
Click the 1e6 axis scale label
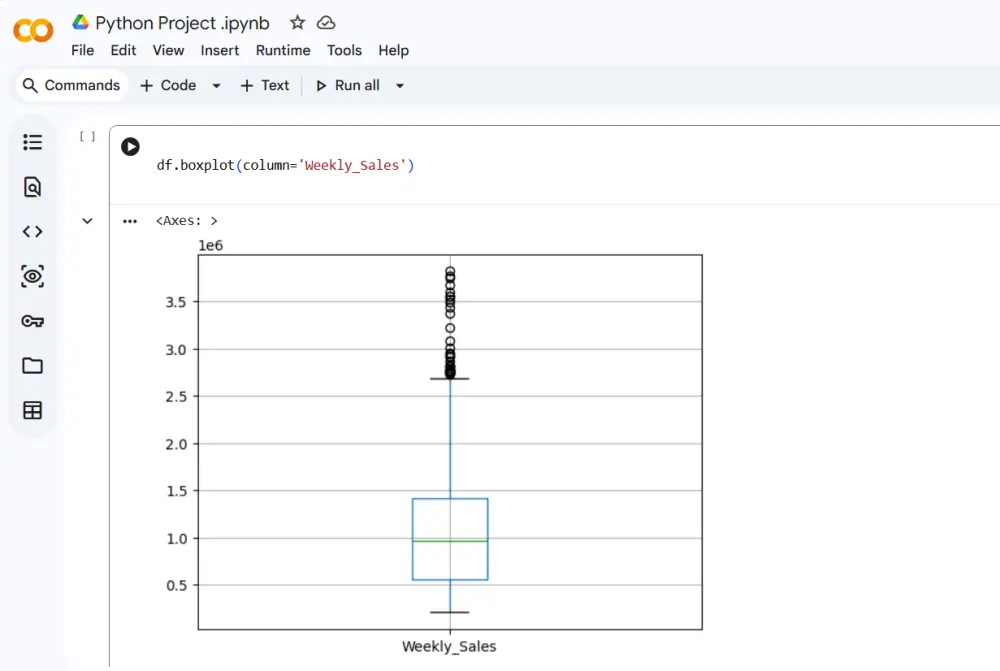pyautogui.click(x=210, y=246)
